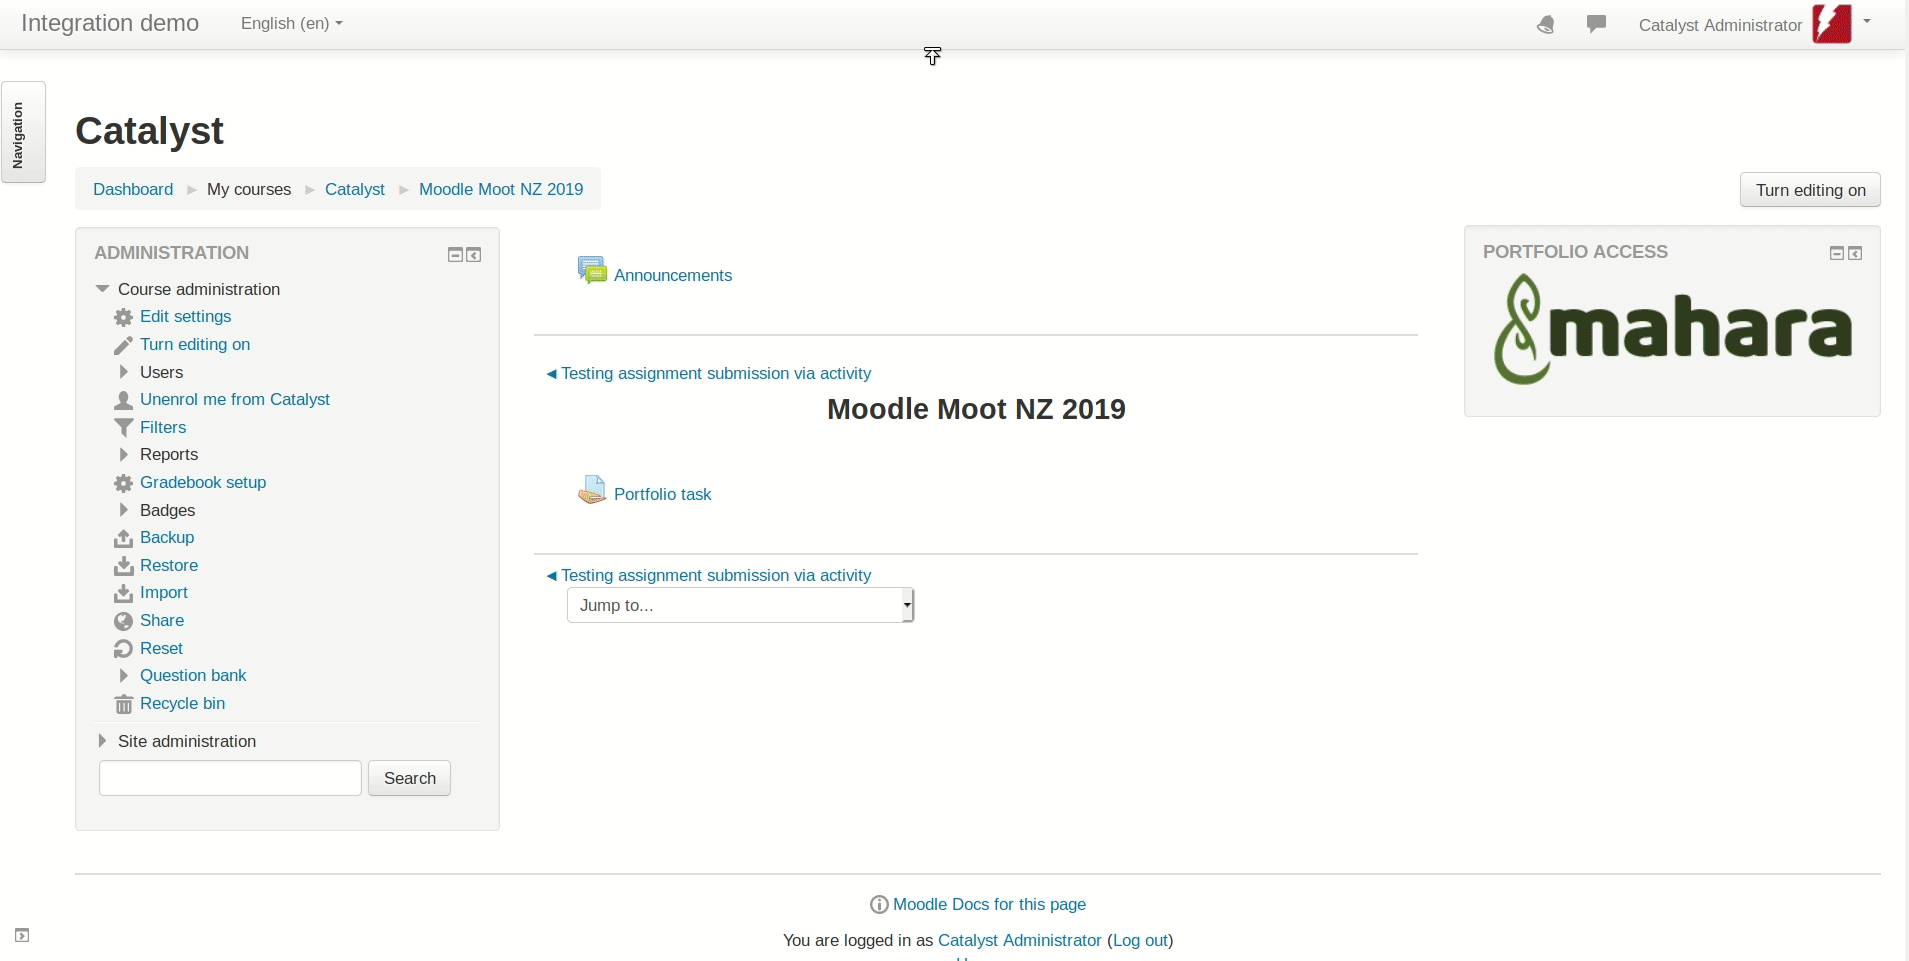Image resolution: width=1909 pixels, height=961 pixels.
Task: Open Gradebook setup
Action: tap(203, 482)
